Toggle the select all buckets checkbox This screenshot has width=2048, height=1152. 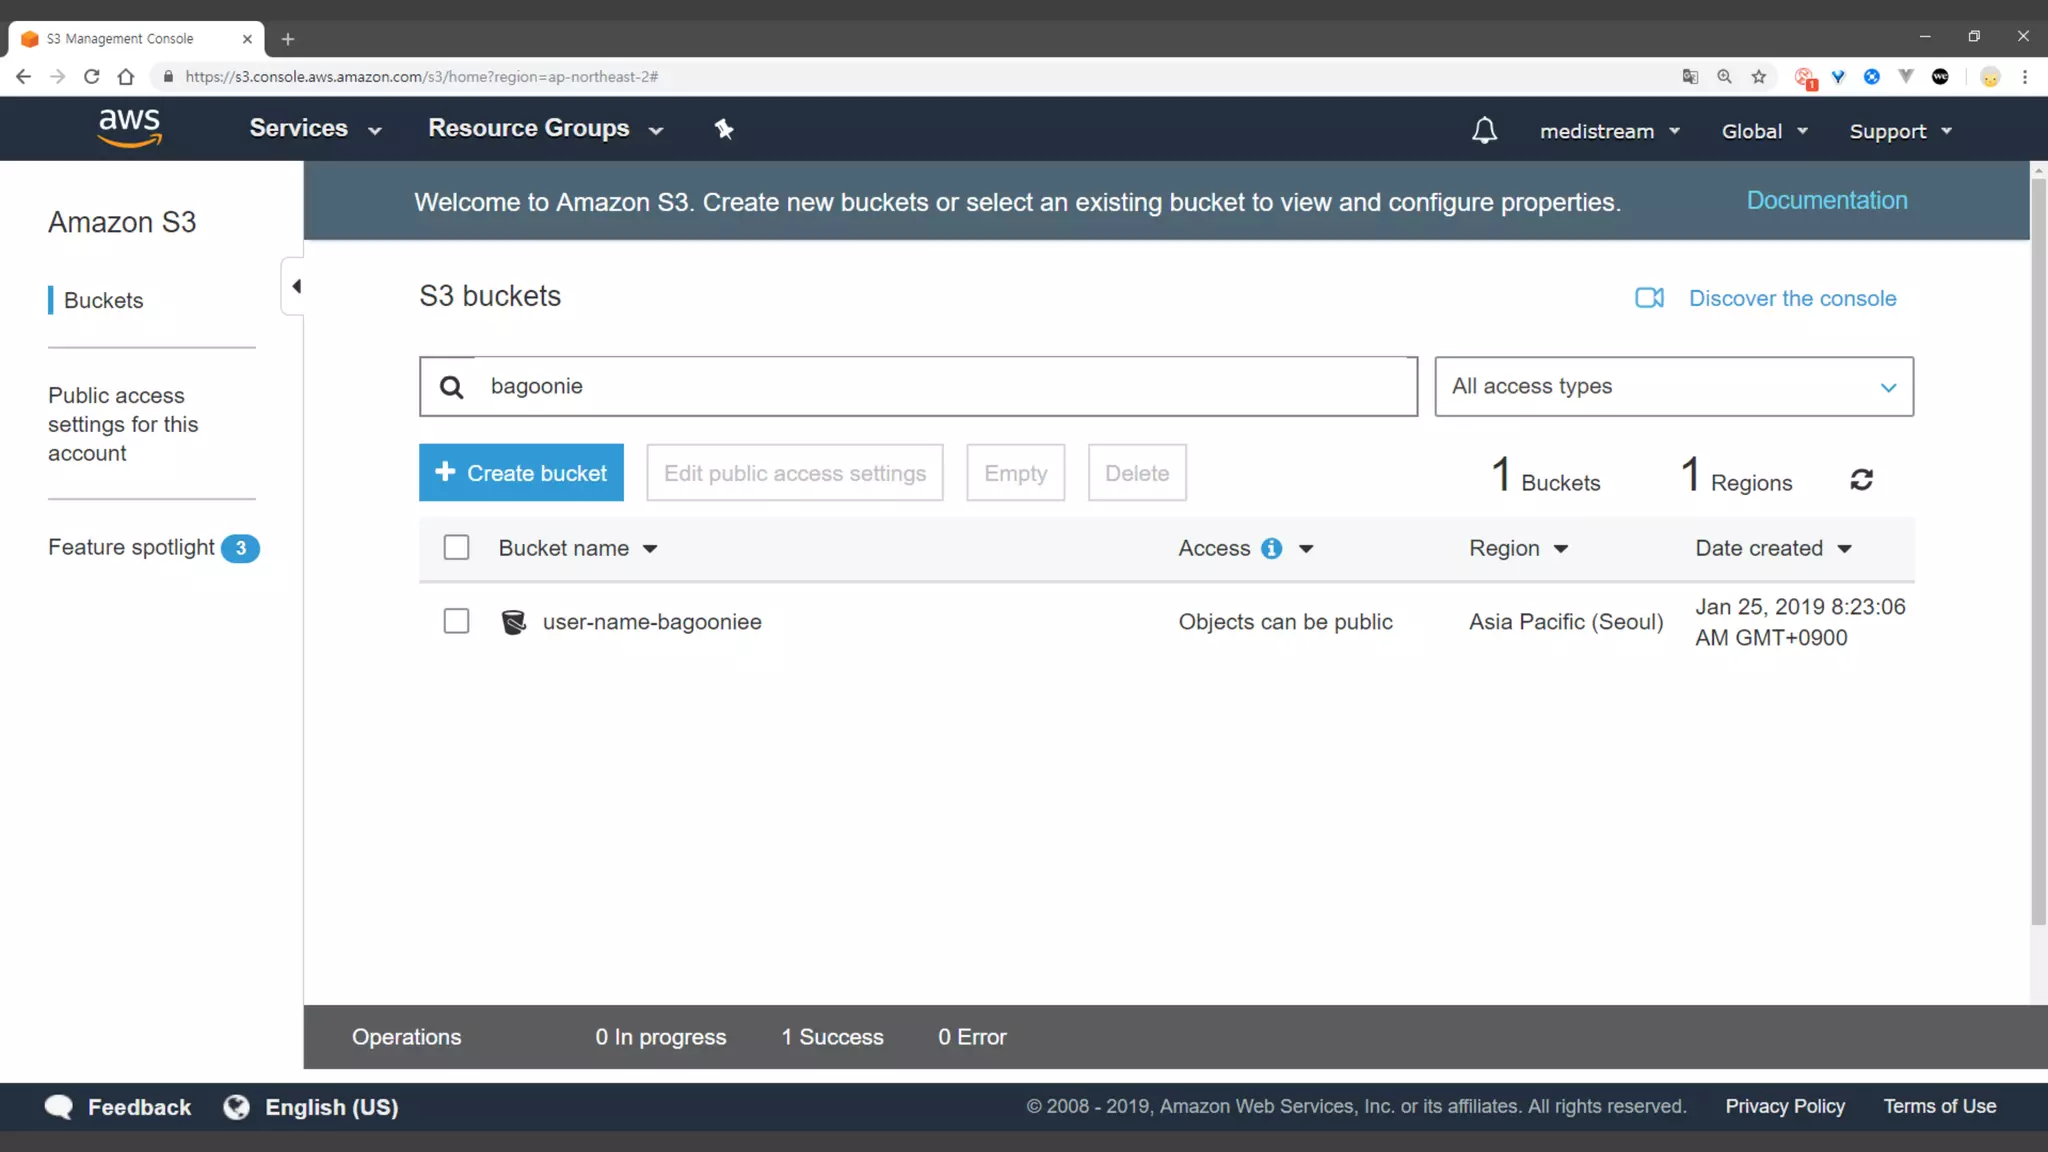pyautogui.click(x=456, y=547)
